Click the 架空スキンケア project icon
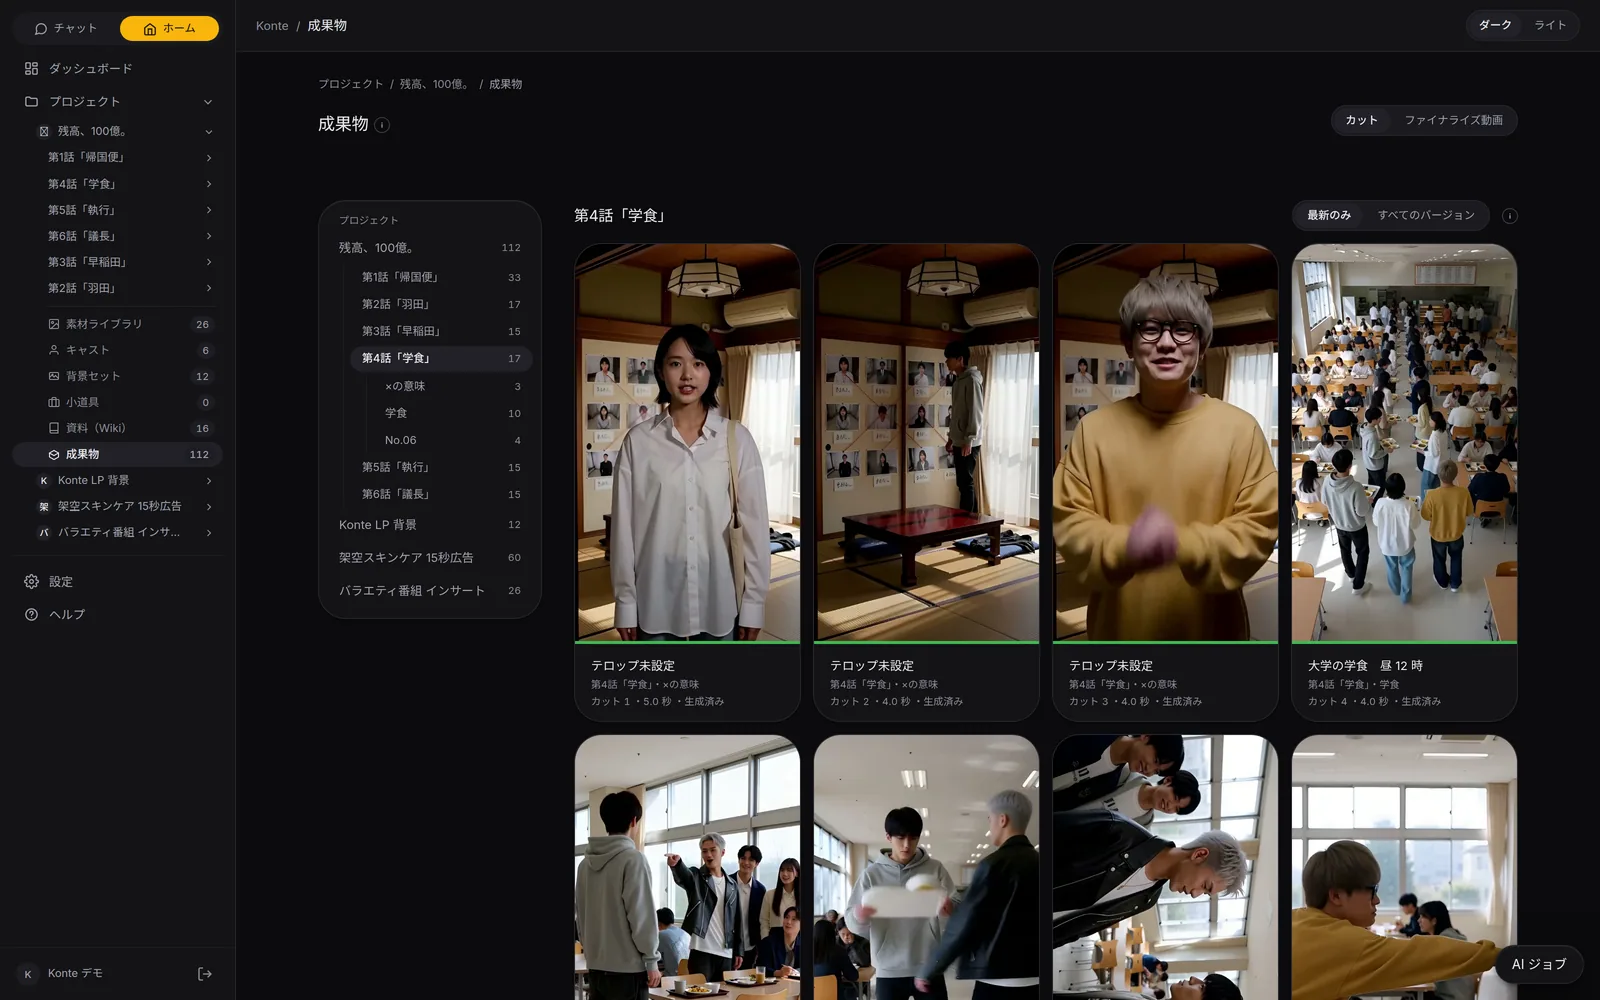This screenshot has height=1000, width=1600. click(x=44, y=507)
